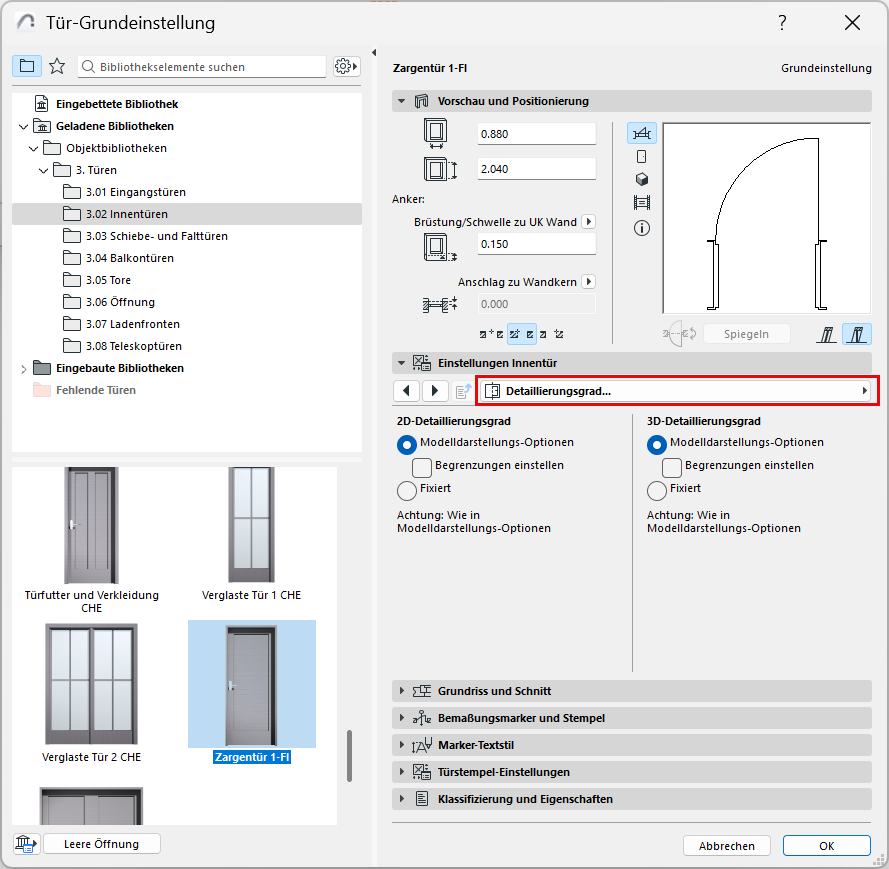
Task: Click the Leere Öffnung button
Action: (x=101, y=844)
